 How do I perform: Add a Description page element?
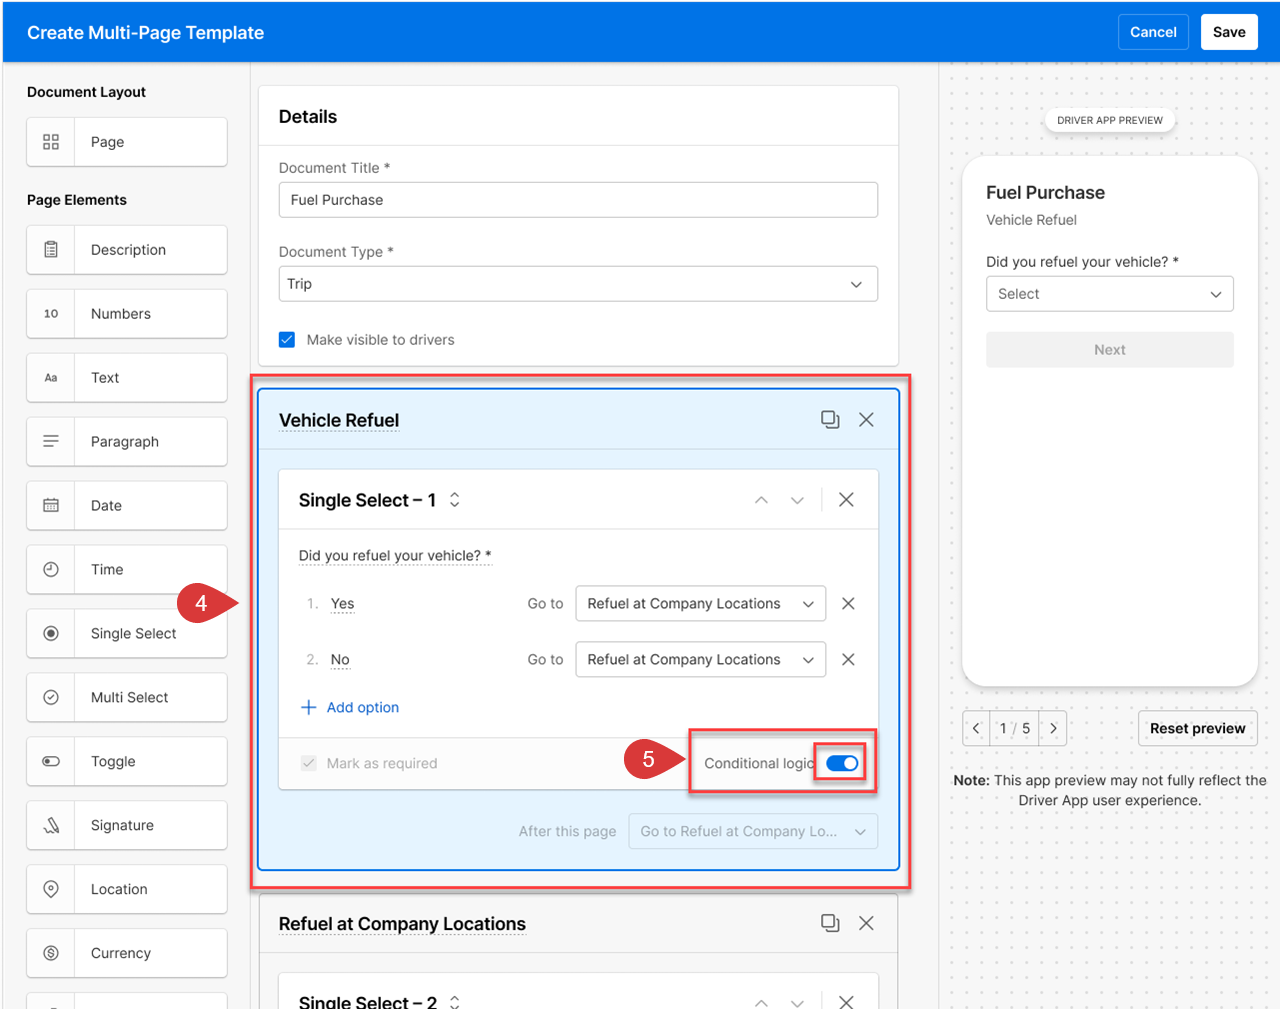127,250
